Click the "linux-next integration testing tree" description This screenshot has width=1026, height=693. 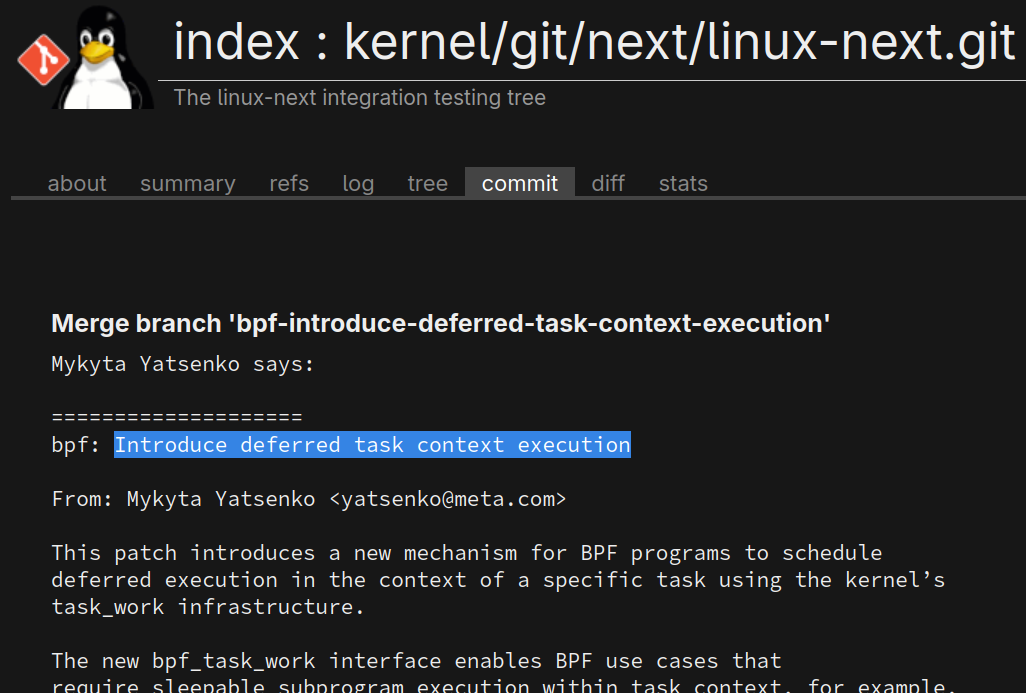[x=360, y=98]
